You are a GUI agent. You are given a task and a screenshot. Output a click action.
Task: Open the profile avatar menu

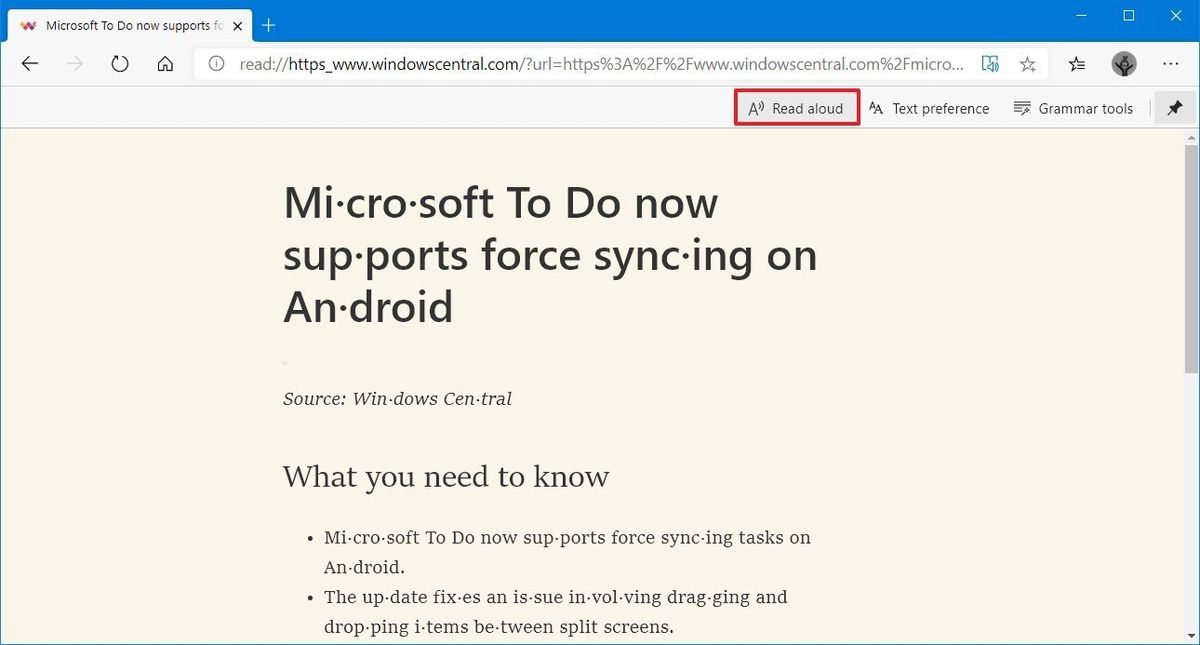click(1124, 63)
